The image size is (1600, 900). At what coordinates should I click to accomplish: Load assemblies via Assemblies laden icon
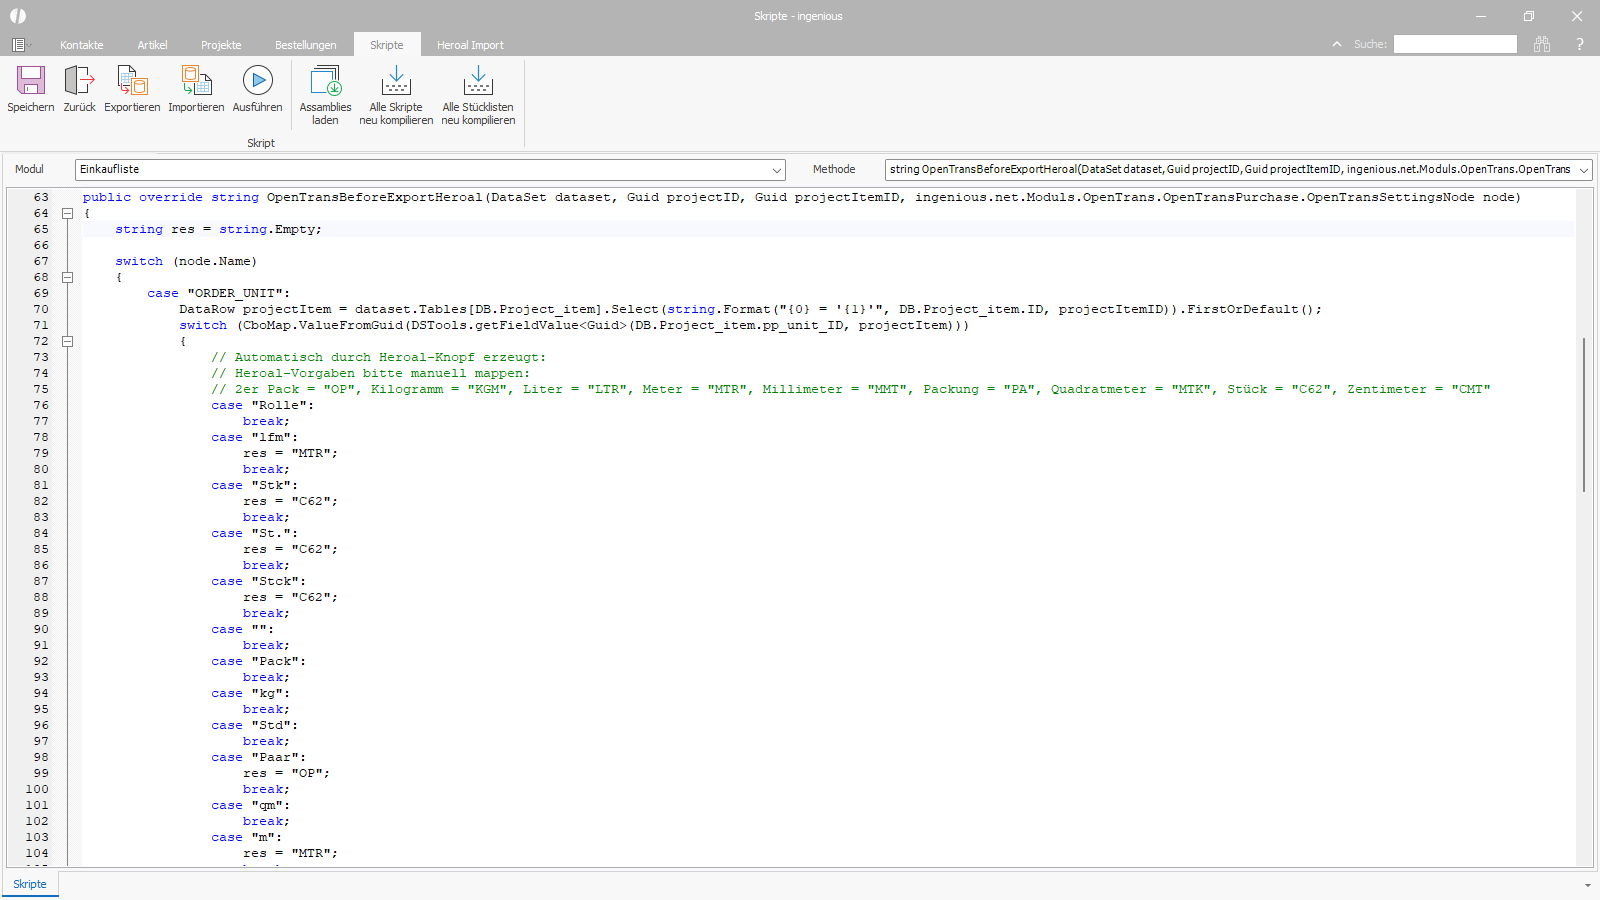(325, 81)
